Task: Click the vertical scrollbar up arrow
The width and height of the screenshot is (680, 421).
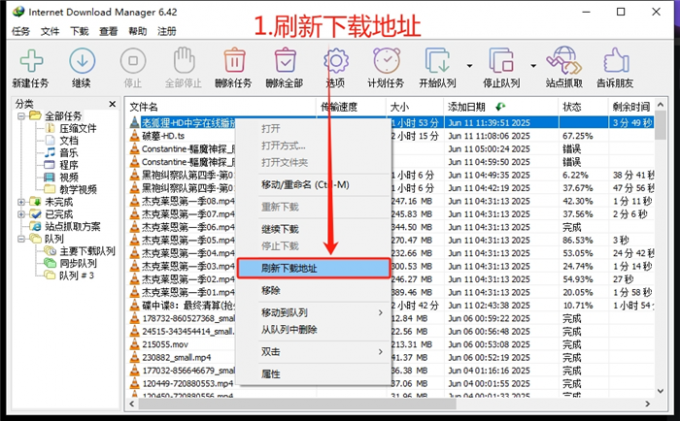Action: [x=660, y=104]
